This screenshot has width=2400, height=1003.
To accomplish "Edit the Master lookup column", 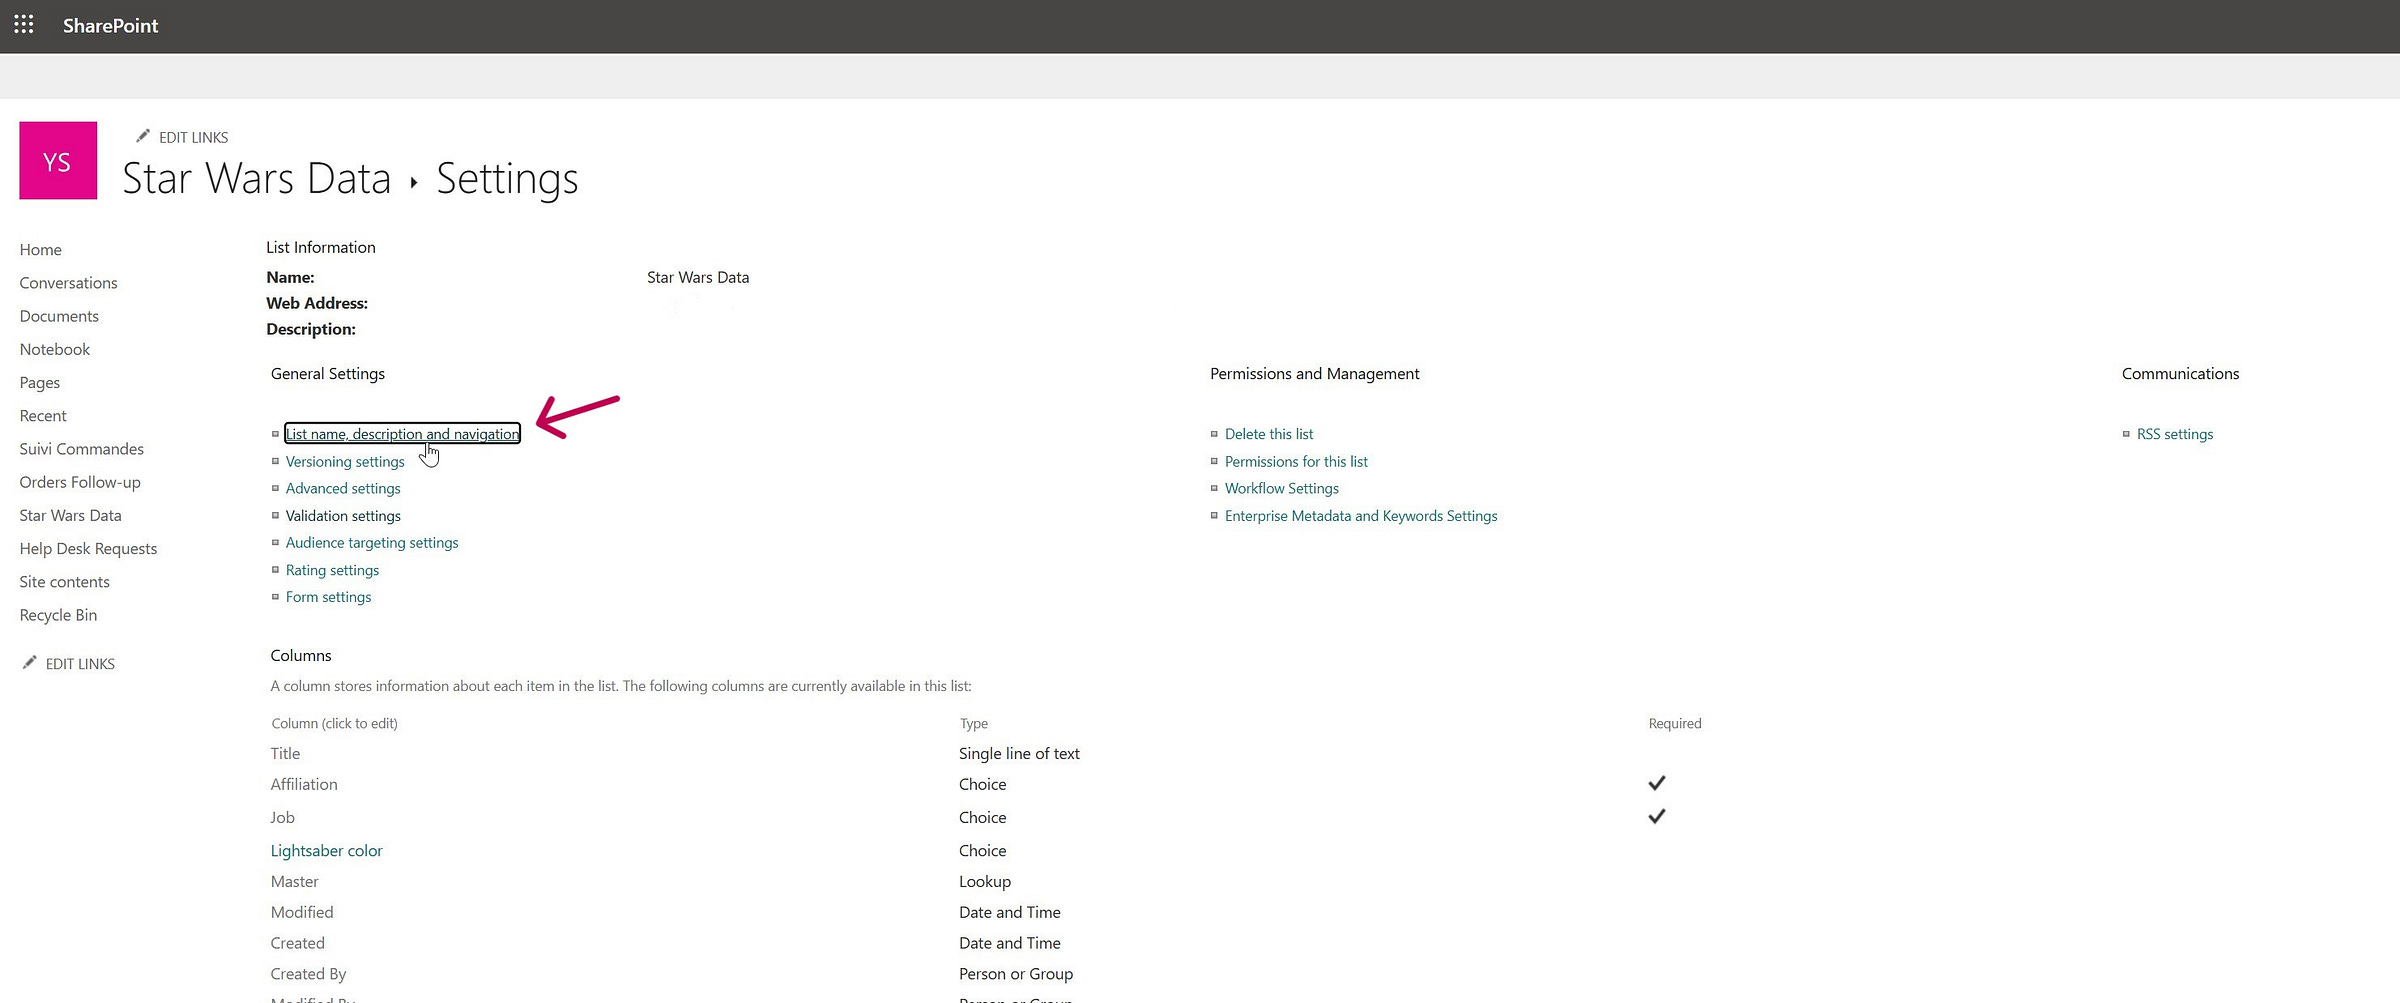I will tap(294, 881).
